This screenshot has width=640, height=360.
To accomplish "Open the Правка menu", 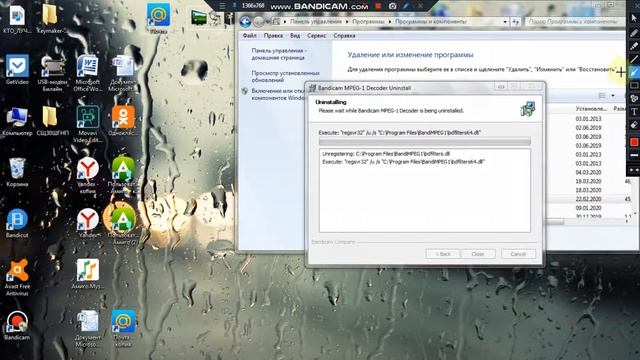I will pos(273,36).
